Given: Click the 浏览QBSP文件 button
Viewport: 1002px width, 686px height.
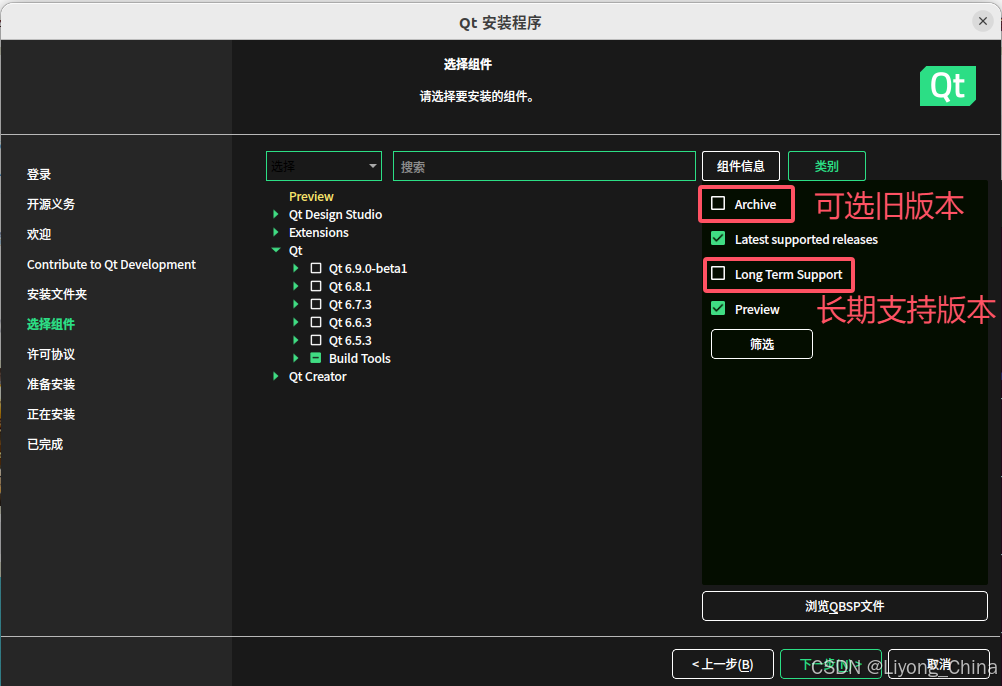Looking at the screenshot, I should tap(845, 606).
